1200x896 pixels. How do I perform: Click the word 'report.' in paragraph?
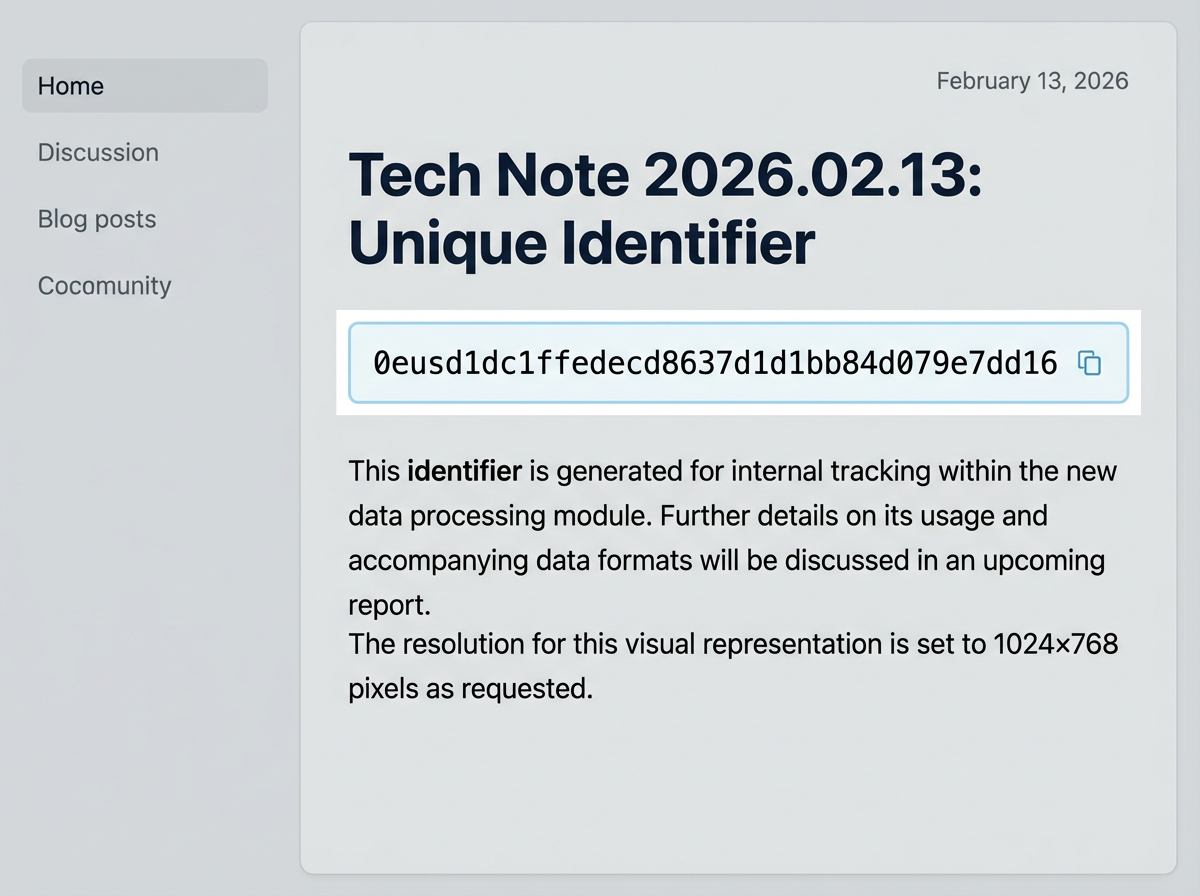pos(389,606)
